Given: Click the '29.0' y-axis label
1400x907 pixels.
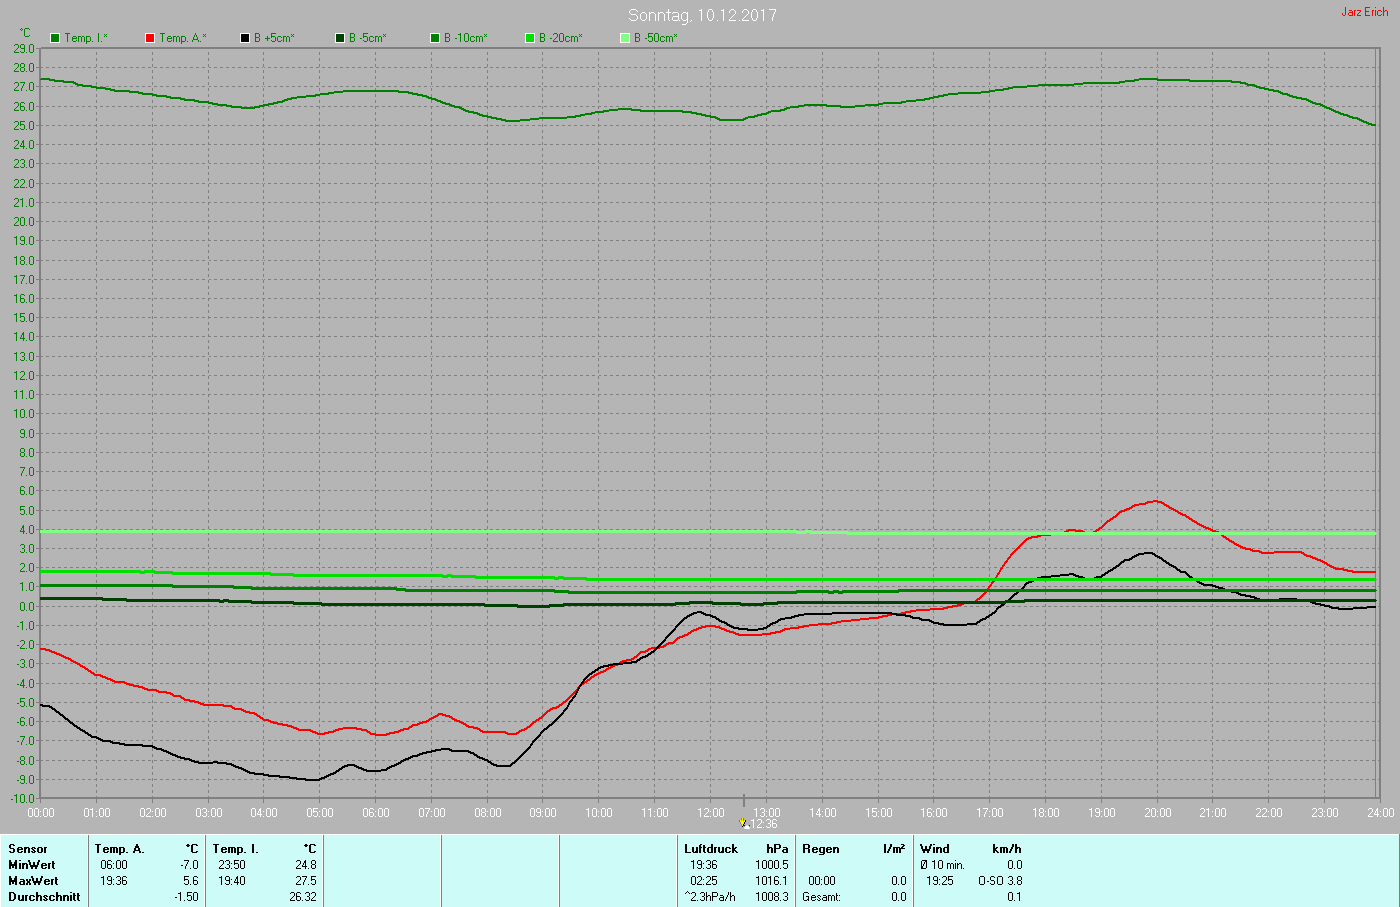Looking at the screenshot, I should pyautogui.click(x=23, y=49).
